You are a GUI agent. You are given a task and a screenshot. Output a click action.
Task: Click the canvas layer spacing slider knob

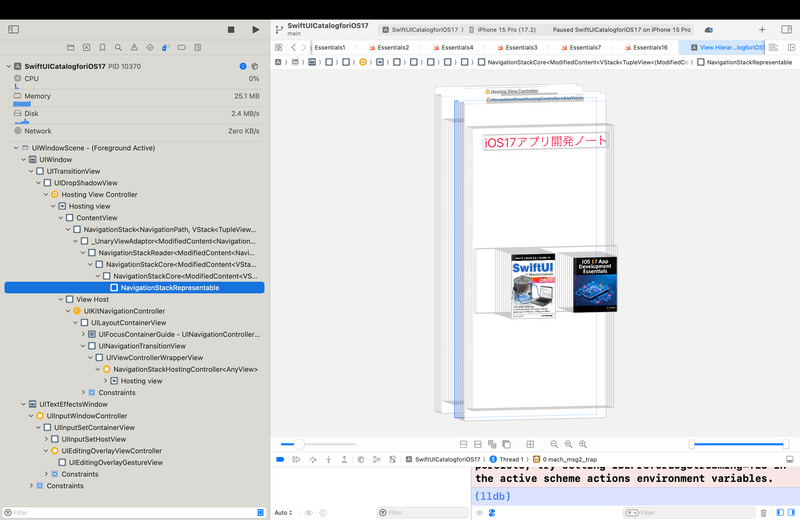pyautogui.click(x=299, y=444)
